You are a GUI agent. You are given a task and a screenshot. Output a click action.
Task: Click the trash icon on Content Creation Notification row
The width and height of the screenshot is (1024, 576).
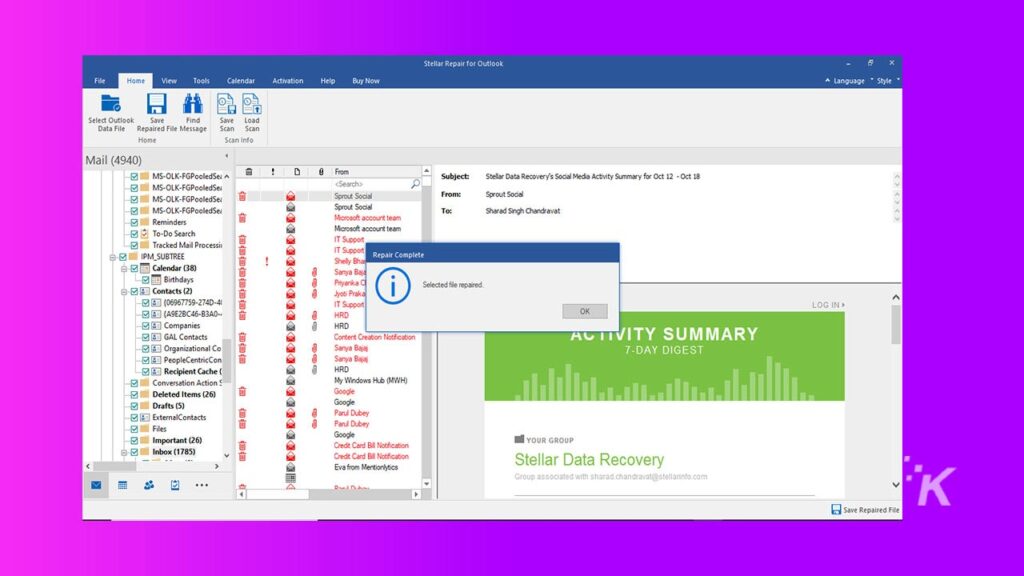[242, 338]
